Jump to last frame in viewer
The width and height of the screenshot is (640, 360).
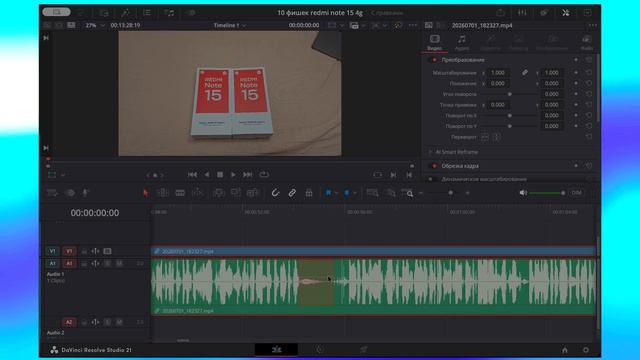[247, 175]
